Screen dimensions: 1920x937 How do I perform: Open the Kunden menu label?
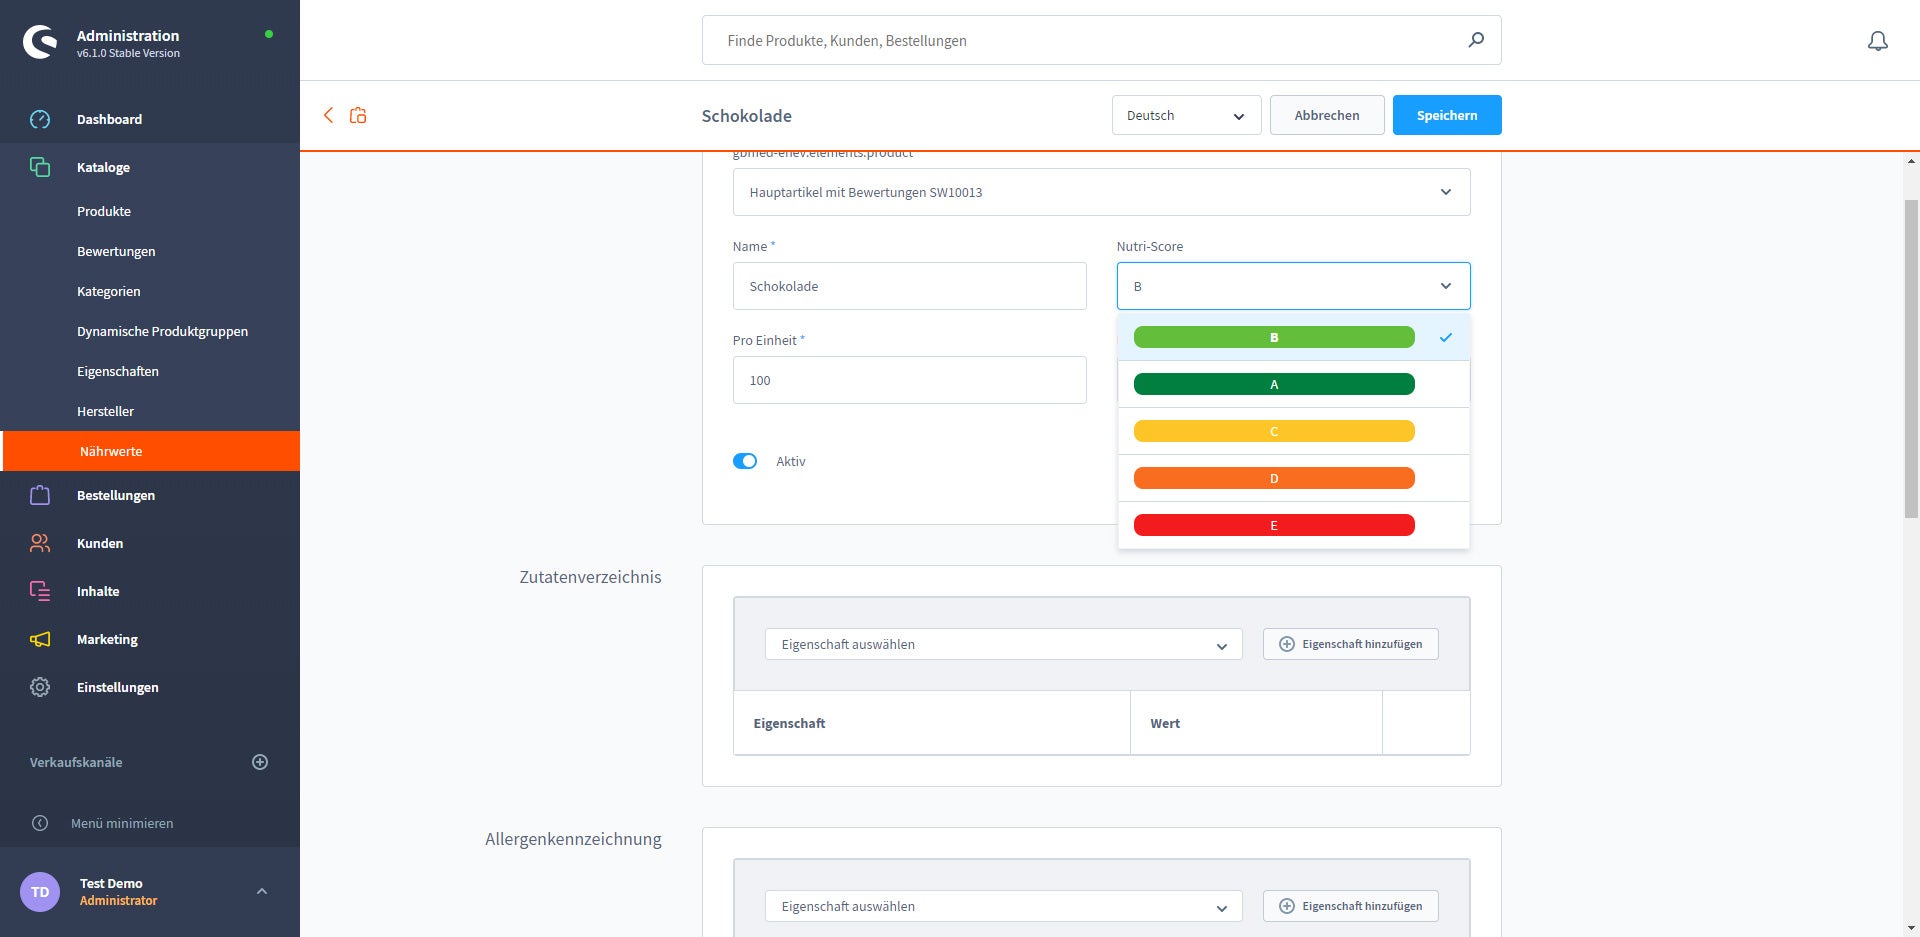(100, 543)
